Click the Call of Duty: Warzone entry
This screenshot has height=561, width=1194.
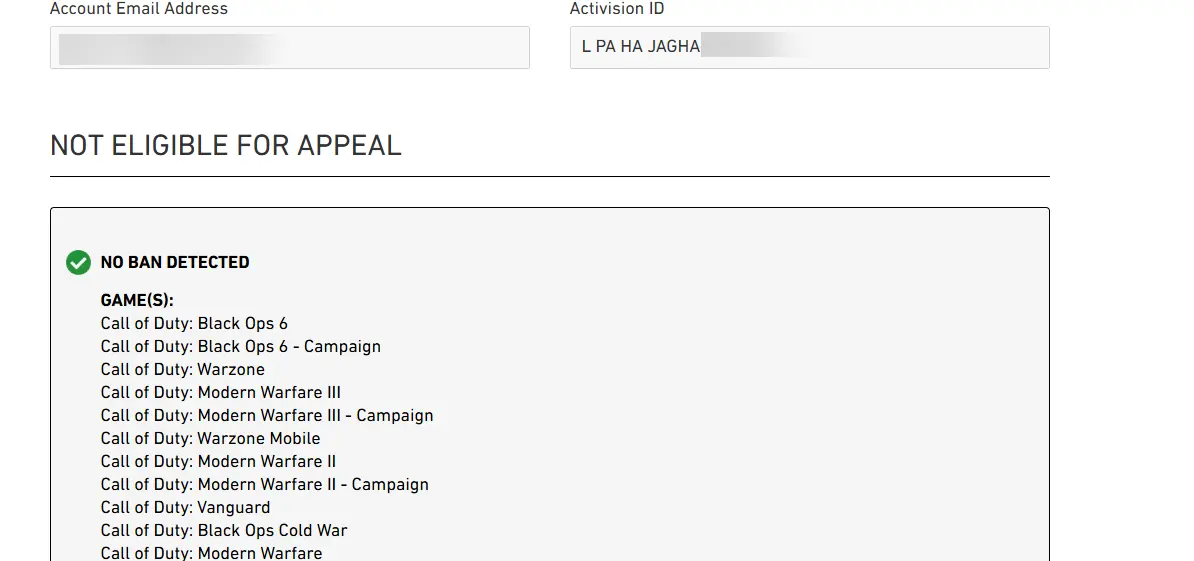tap(183, 369)
